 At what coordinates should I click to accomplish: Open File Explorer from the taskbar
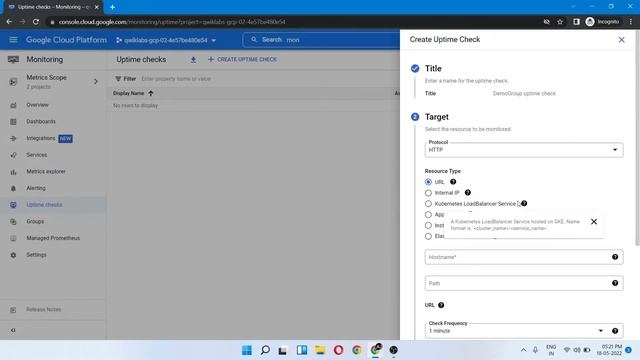tap(320, 350)
